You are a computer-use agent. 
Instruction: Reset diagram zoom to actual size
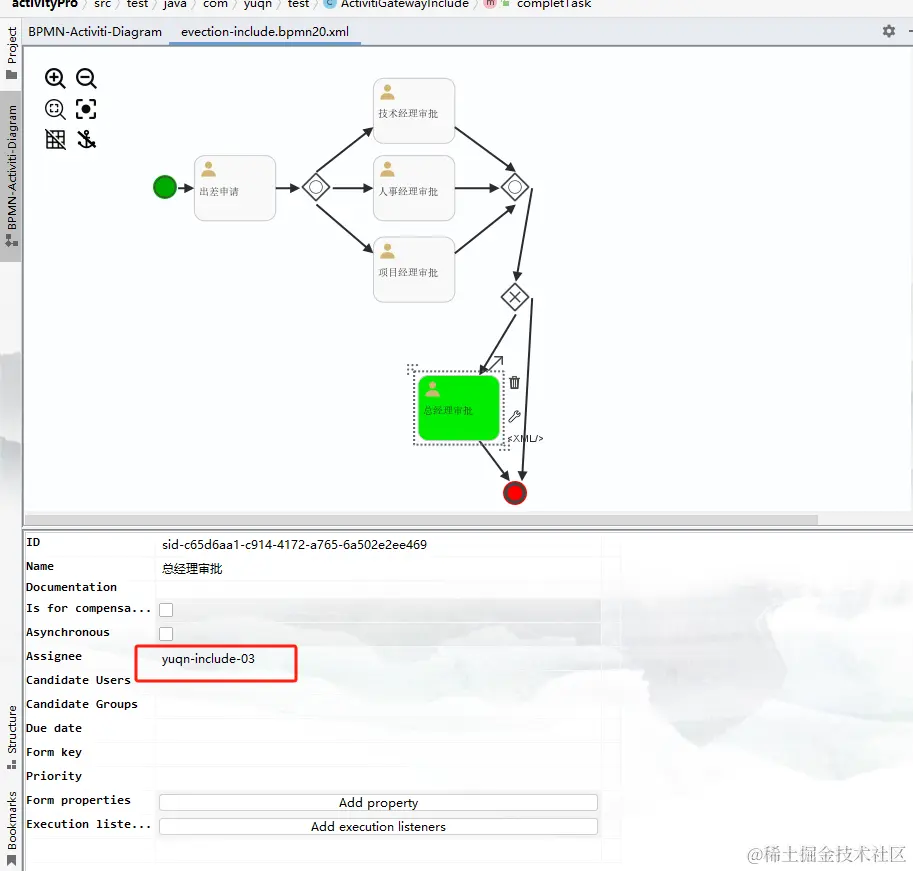55,109
